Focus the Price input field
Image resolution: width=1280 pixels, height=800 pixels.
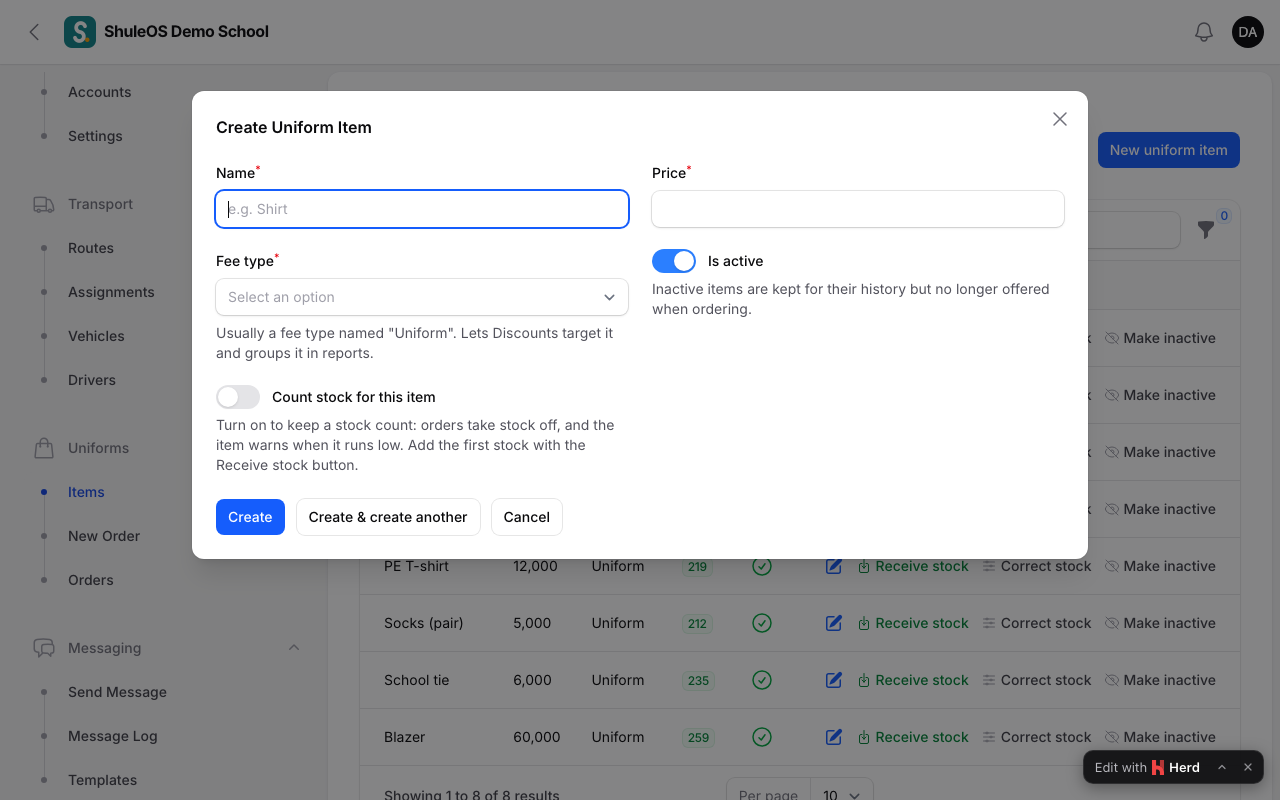858,209
